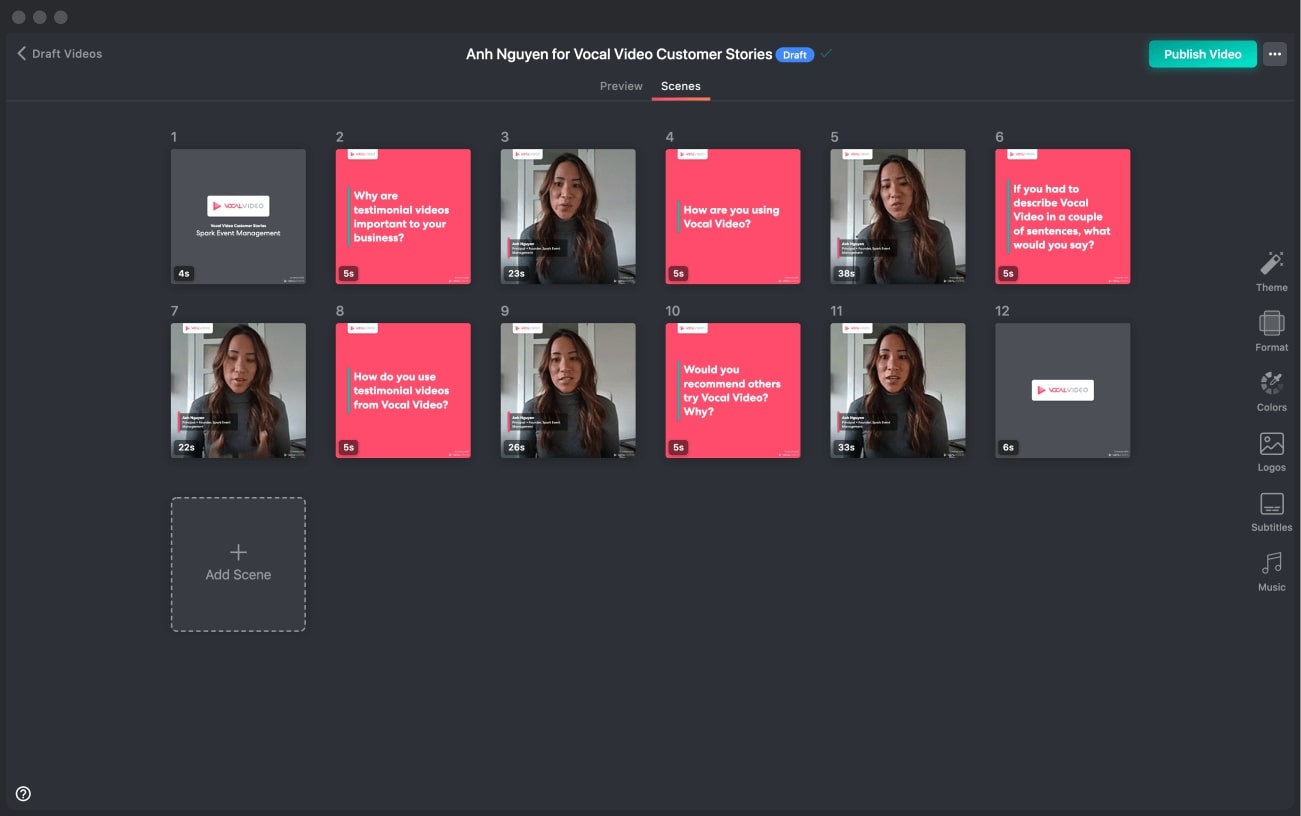Open scene 9 video clip lasting 26s

point(568,391)
